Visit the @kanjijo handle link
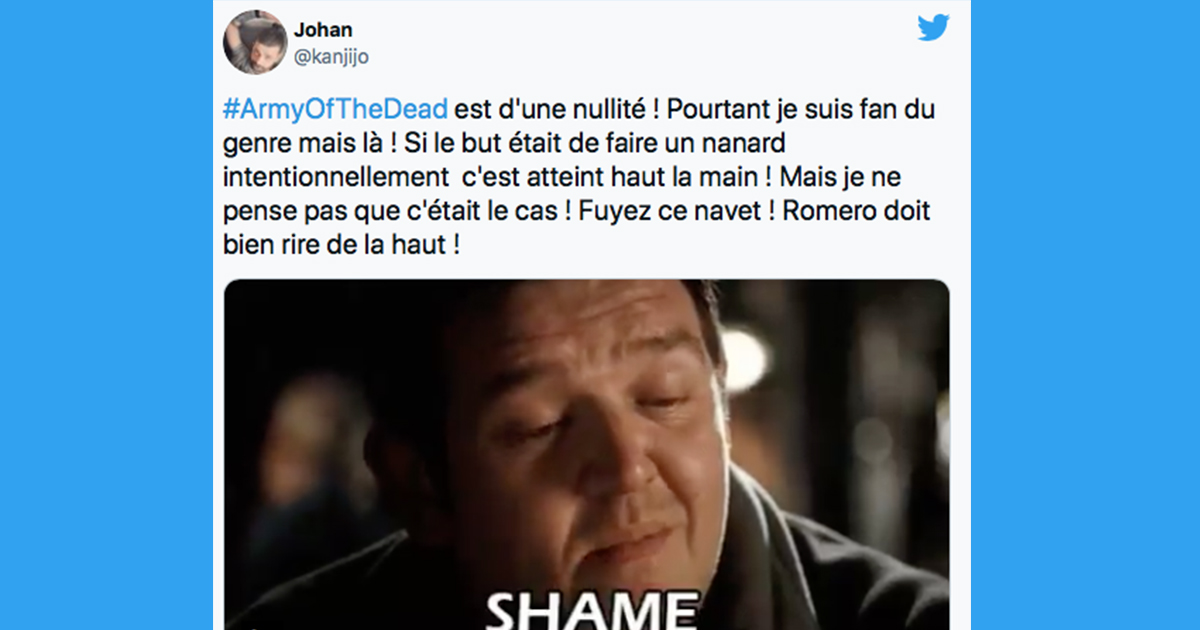Viewport: 1200px width, 630px height. click(331, 57)
